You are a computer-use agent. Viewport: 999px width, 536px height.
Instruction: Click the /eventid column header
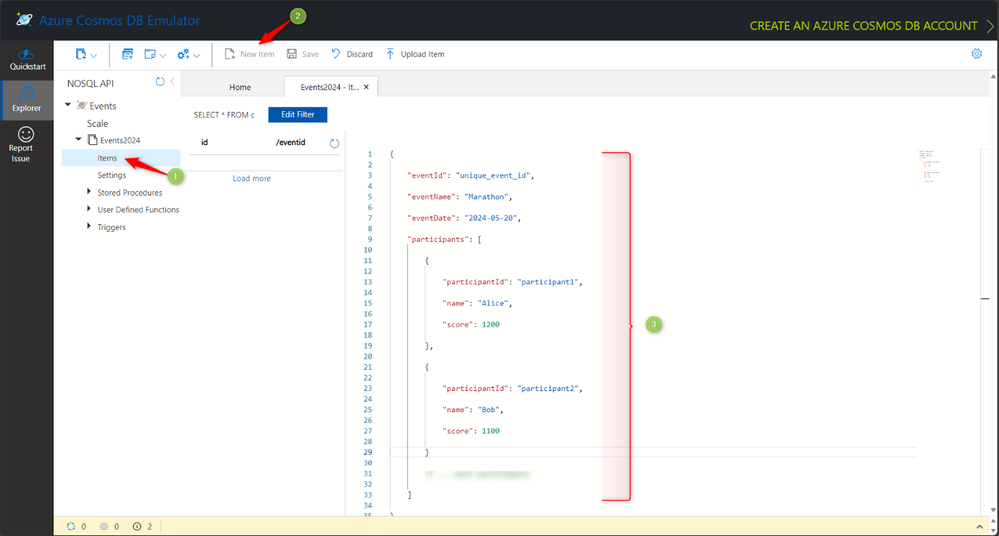(291, 142)
